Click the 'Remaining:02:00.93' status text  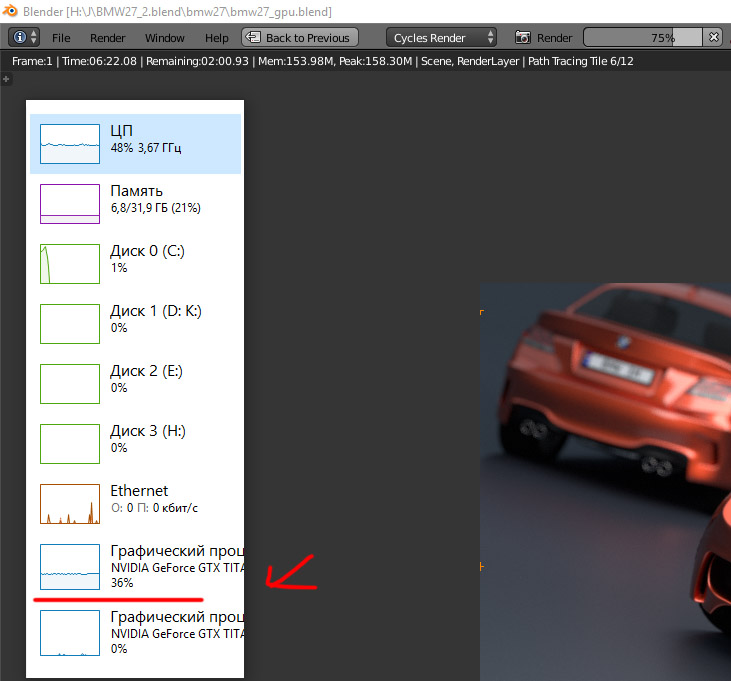point(197,61)
